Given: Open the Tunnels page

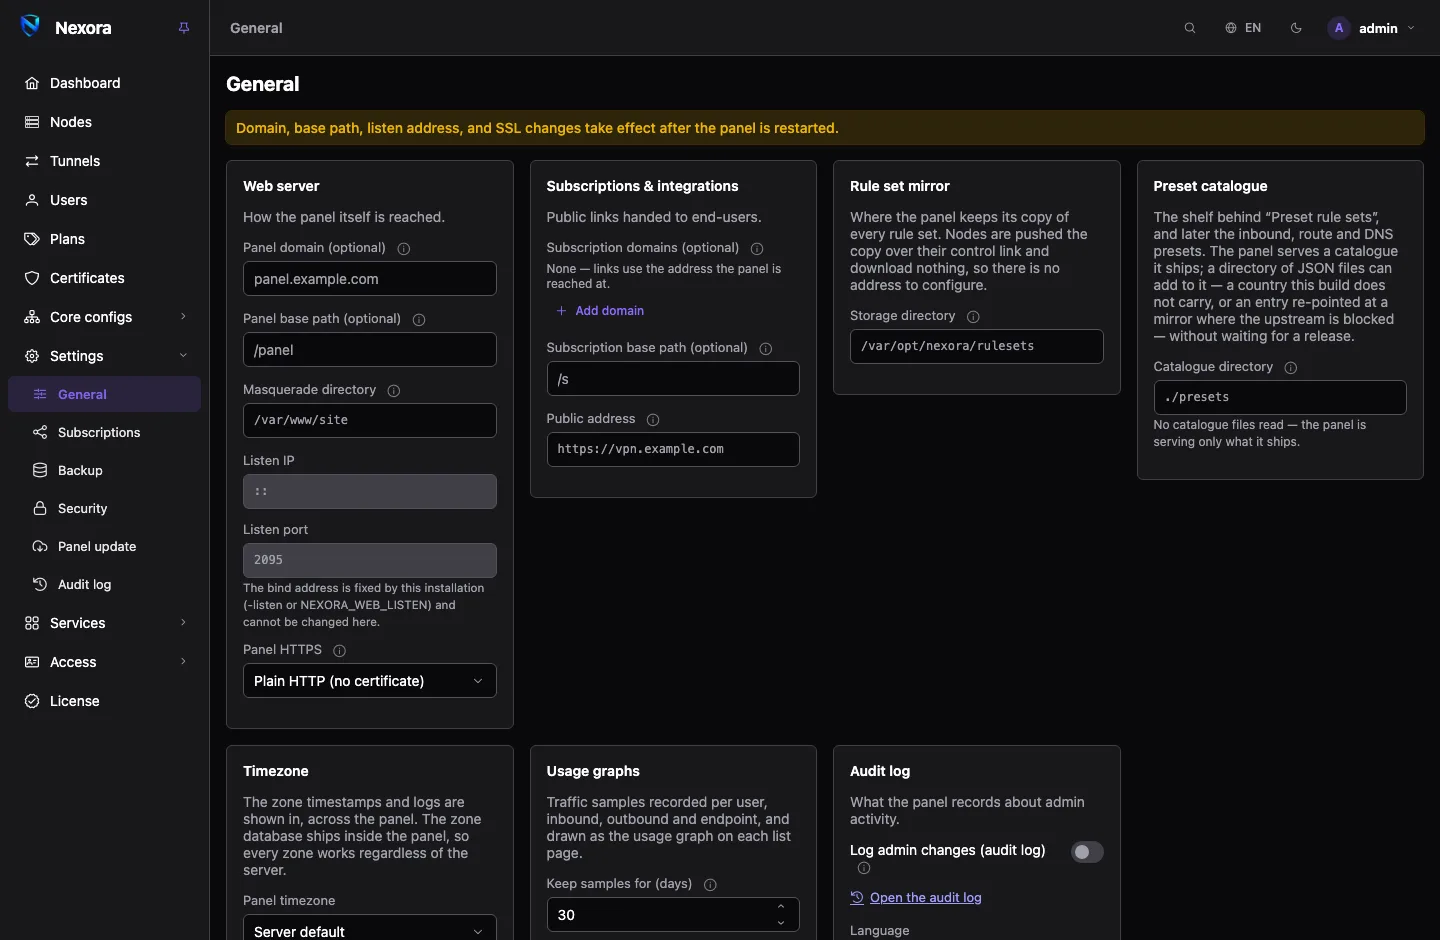Looking at the screenshot, I should pyautogui.click(x=105, y=161).
